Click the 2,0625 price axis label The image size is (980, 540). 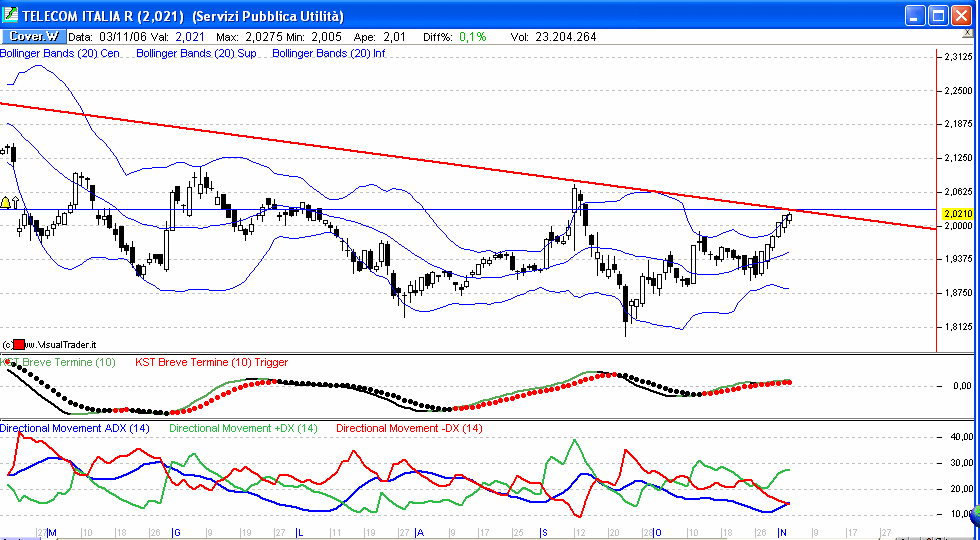coord(958,192)
